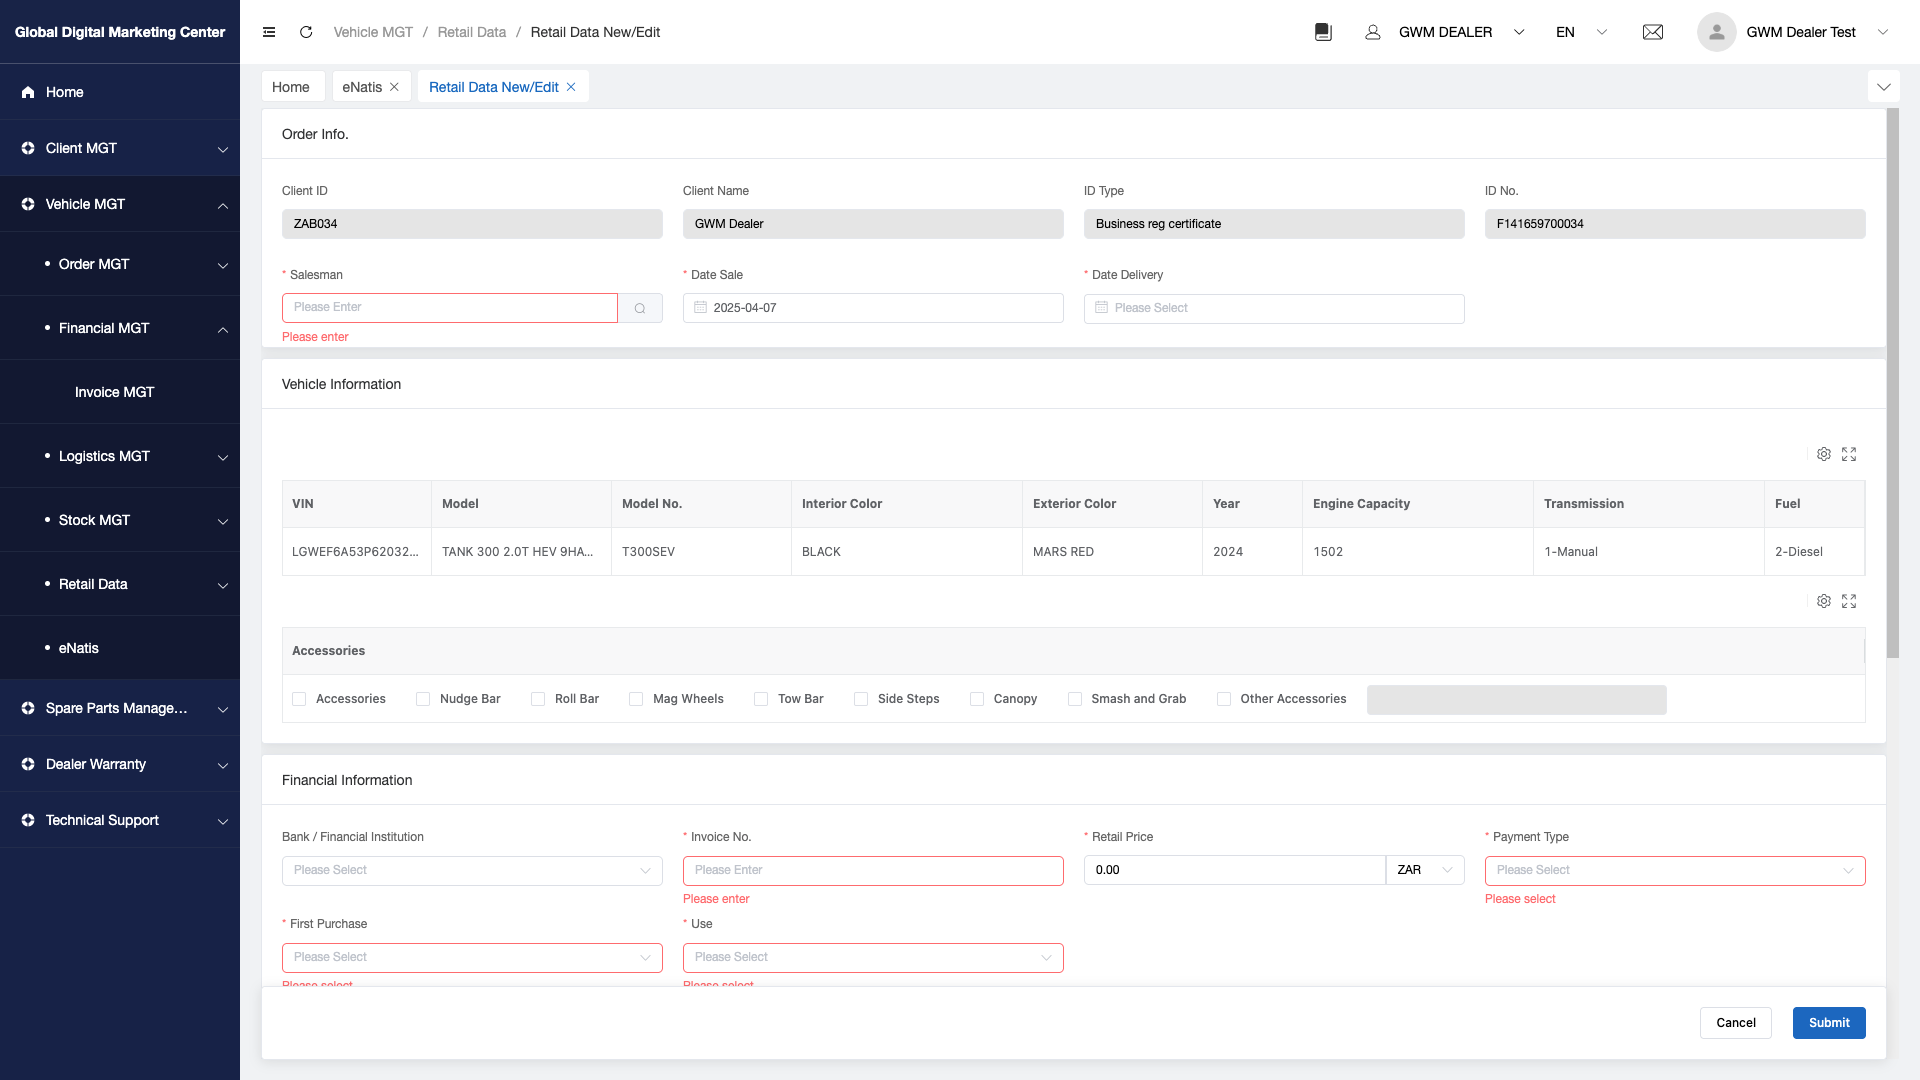Click the Salesman search magnifier icon
Screen dimensions: 1920x1080
click(640, 308)
